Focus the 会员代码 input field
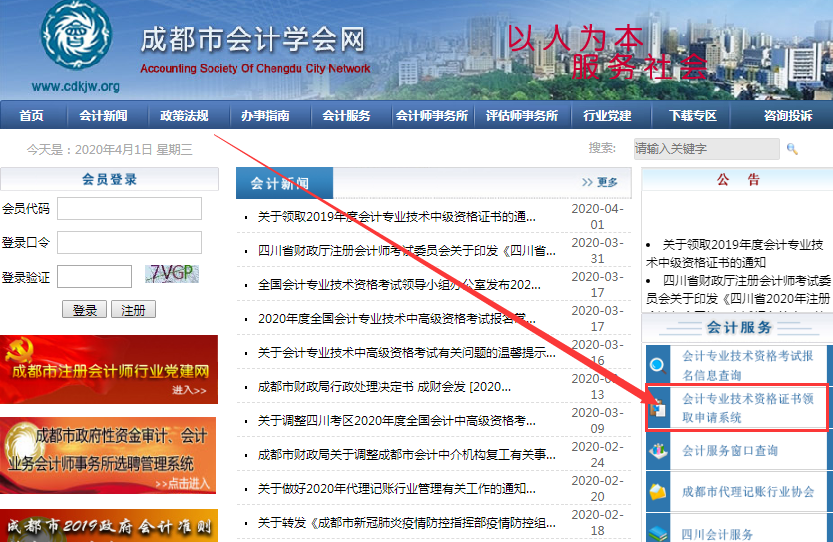Screen dimensions: 833x542 [x=129, y=208]
